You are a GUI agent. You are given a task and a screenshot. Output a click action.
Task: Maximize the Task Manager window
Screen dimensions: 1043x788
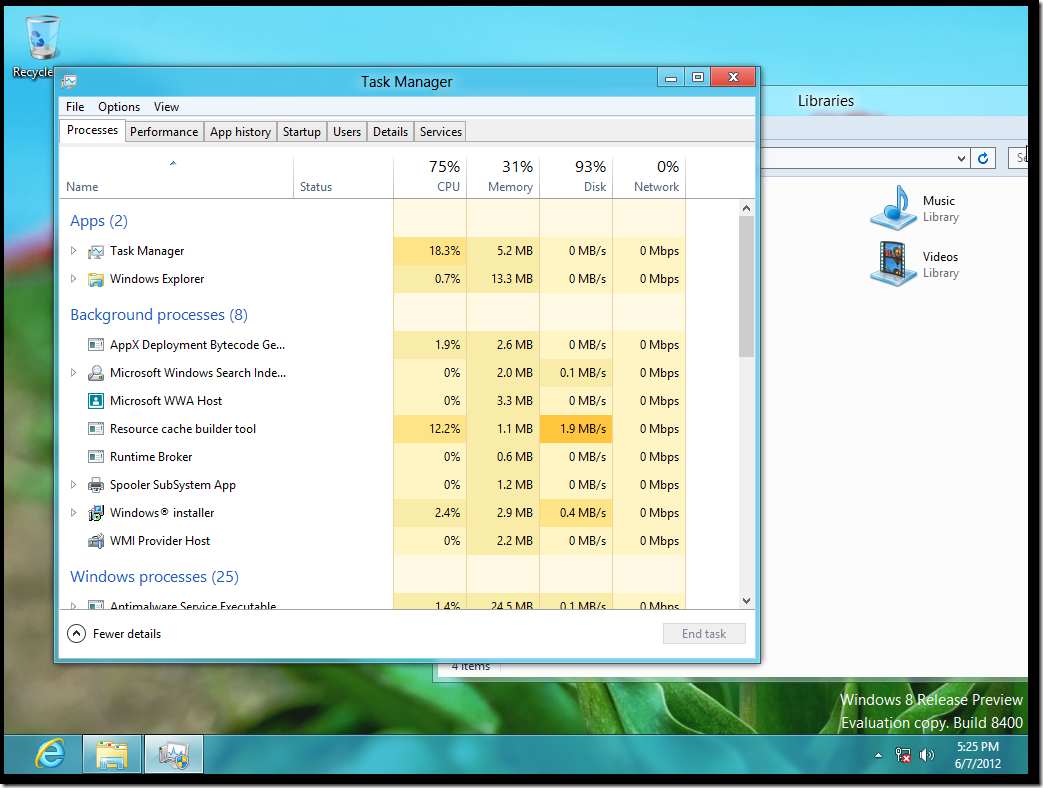pyautogui.click(x=698, y=78)
